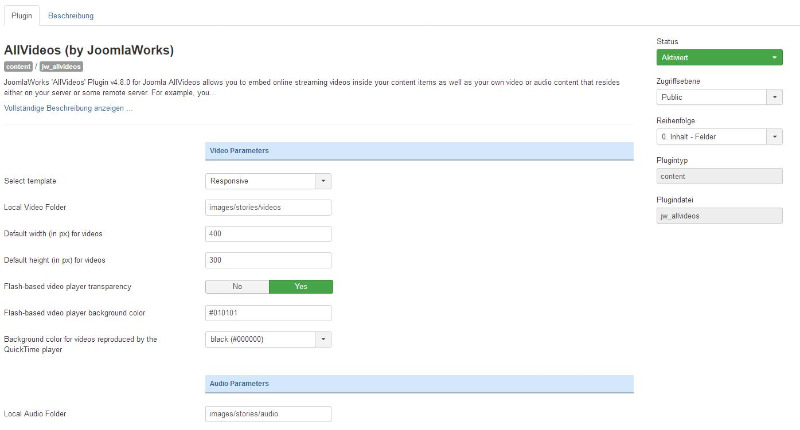Screen dimensions: 800x430
Task: Set Flash player transparency to No
Action: point(237,287)
